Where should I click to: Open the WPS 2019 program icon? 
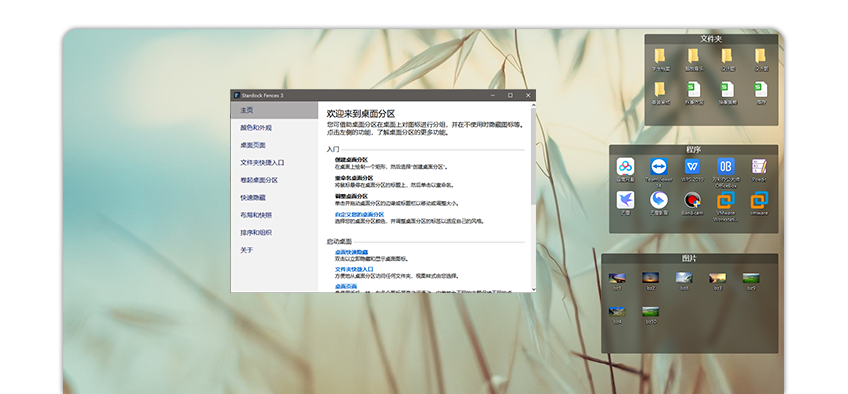[692, 166]
